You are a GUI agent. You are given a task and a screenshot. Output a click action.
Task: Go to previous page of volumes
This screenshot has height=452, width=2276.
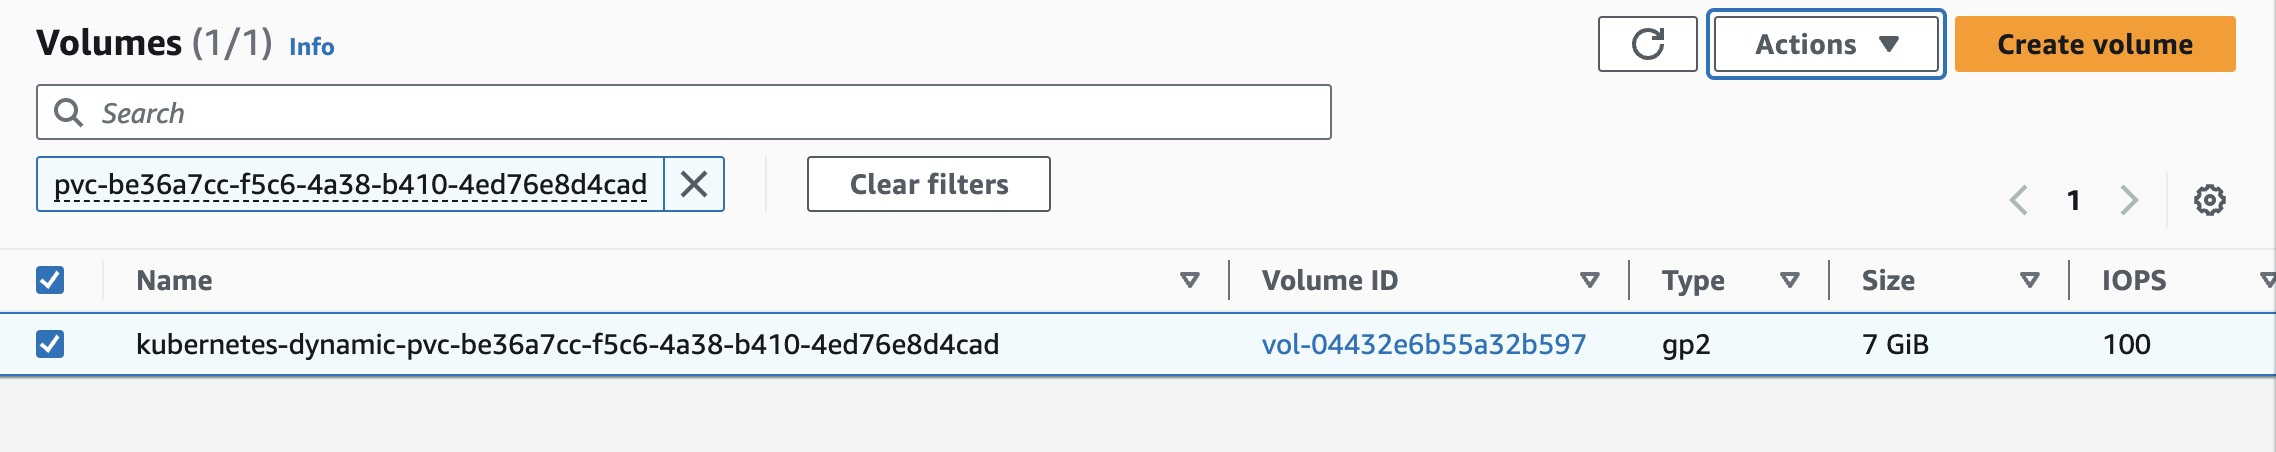tap(2019, 200)
